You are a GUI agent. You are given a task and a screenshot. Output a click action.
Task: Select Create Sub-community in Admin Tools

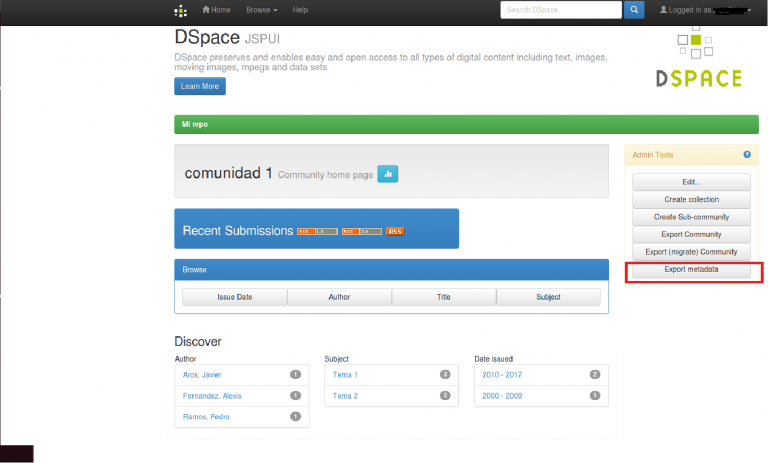tap(691, 217)
